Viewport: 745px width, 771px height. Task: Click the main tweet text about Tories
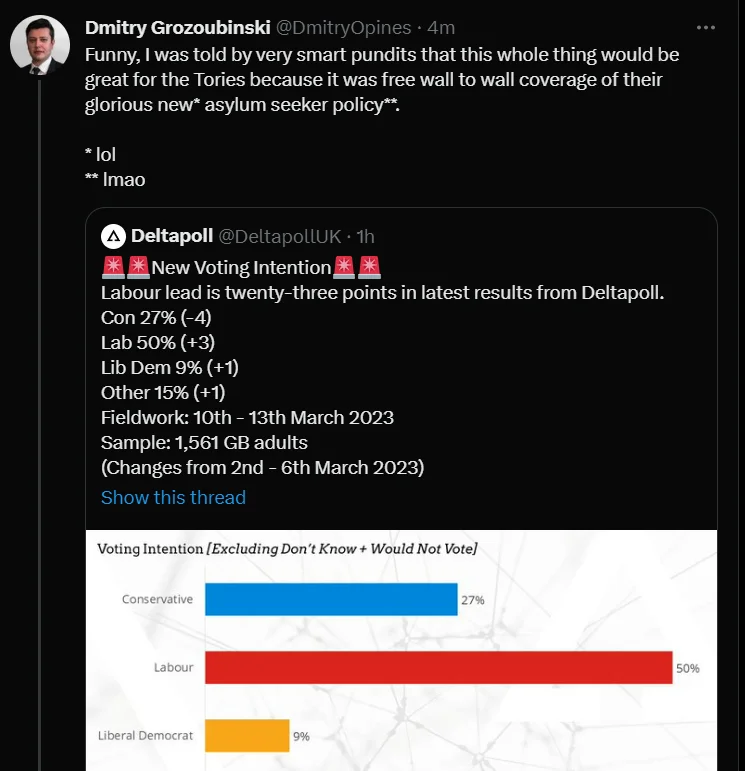[382, 80]
